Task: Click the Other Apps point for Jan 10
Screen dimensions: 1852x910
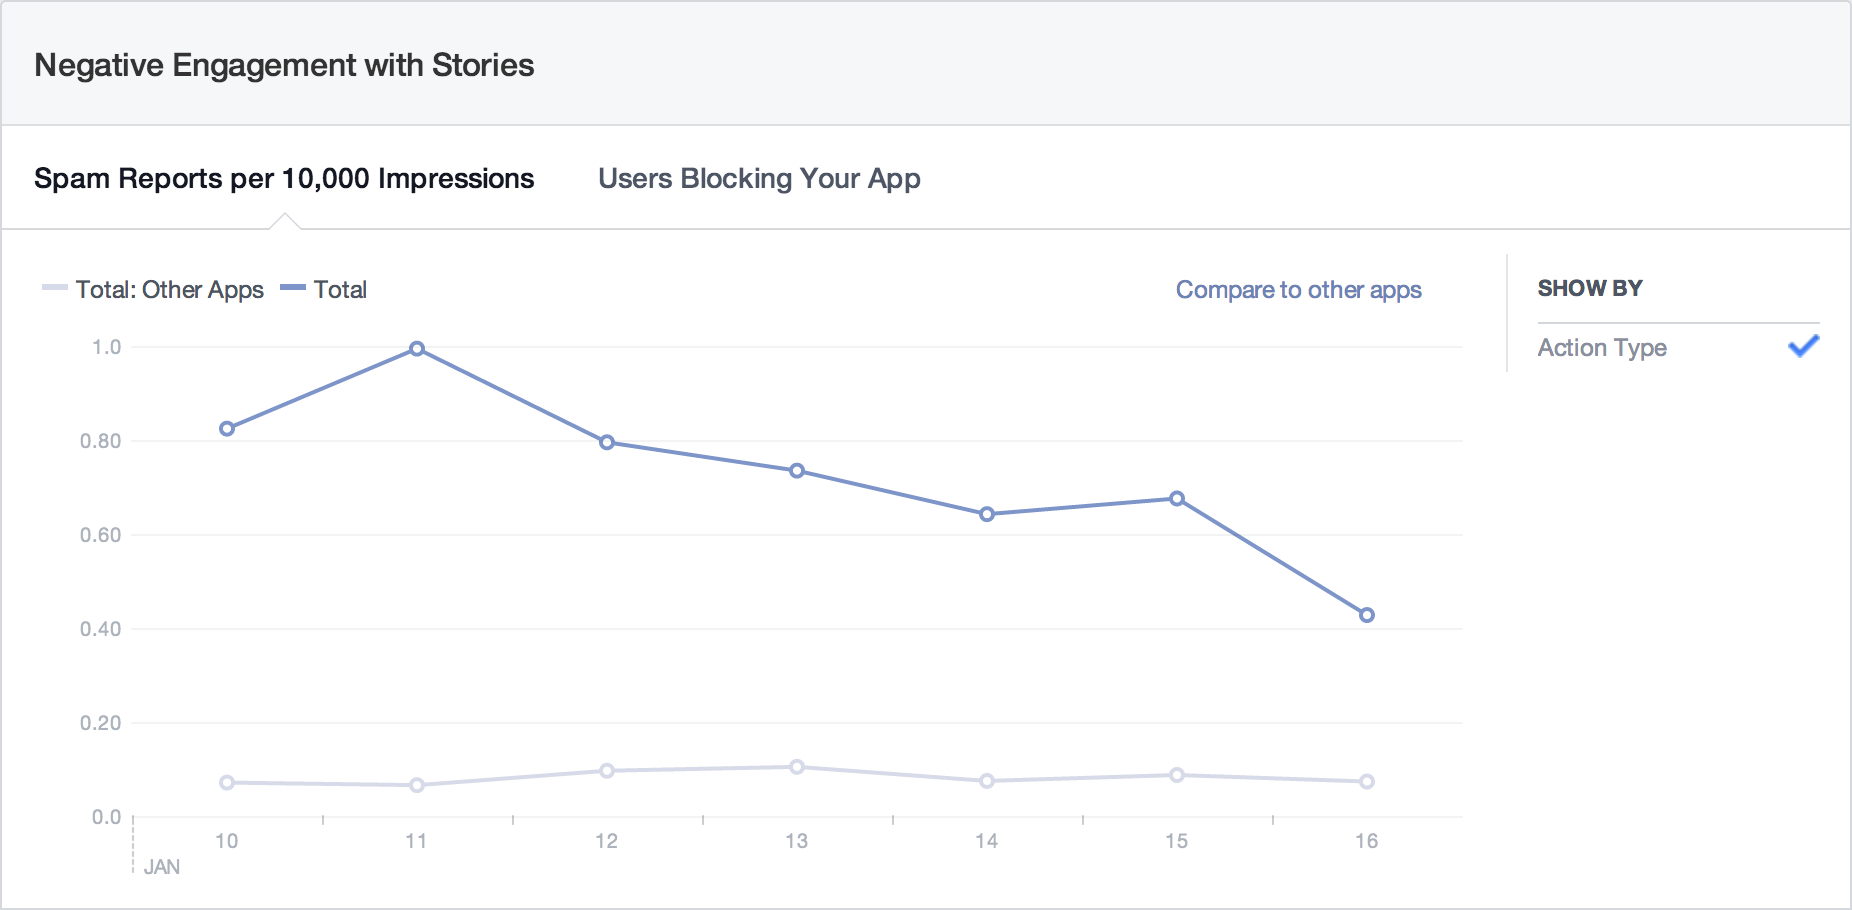Action: (227, 783)
